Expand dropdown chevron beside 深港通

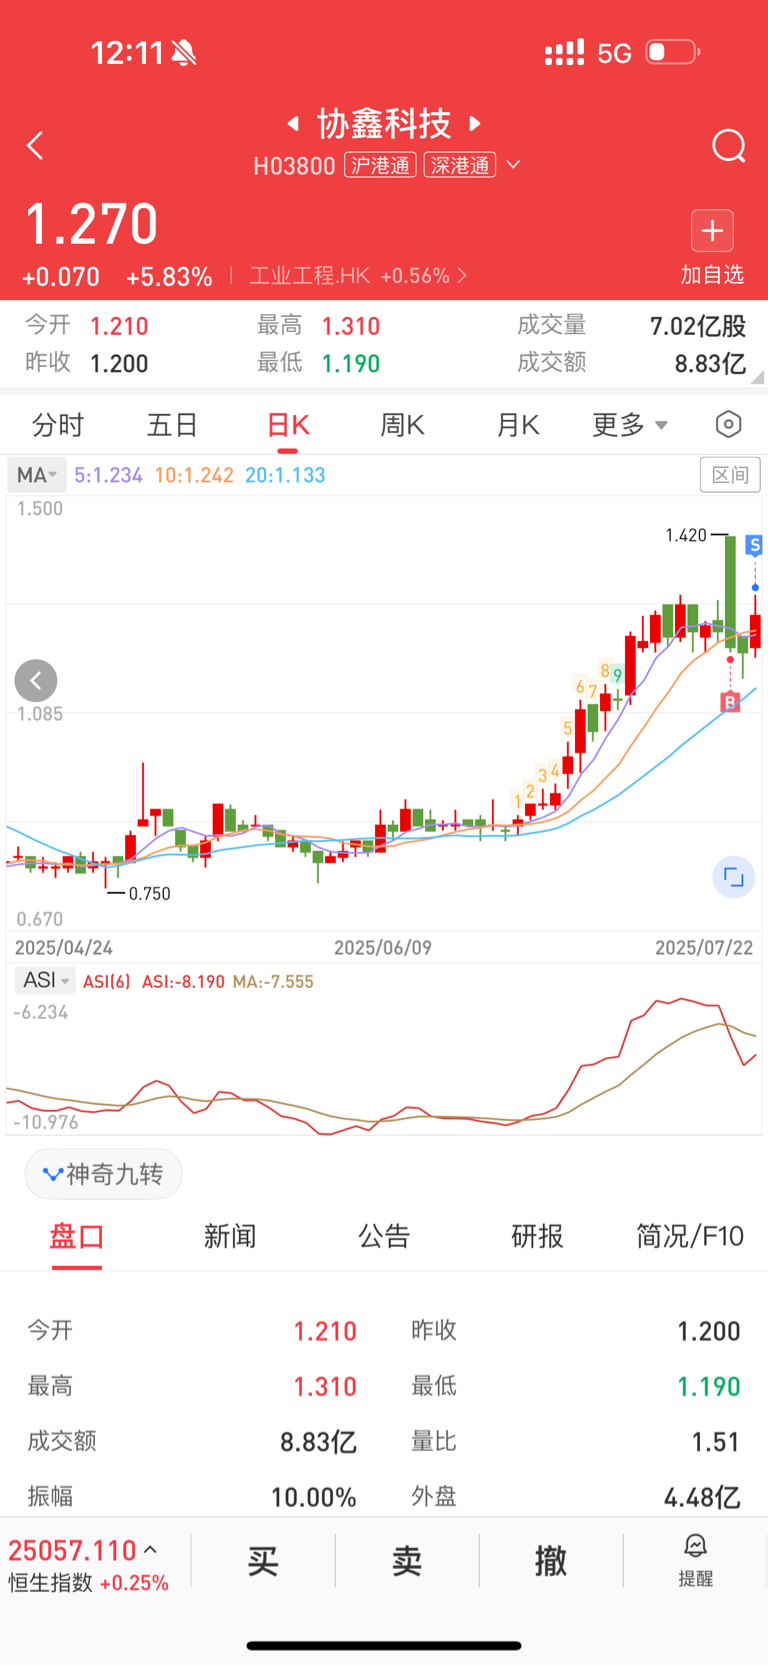(514, 165)
